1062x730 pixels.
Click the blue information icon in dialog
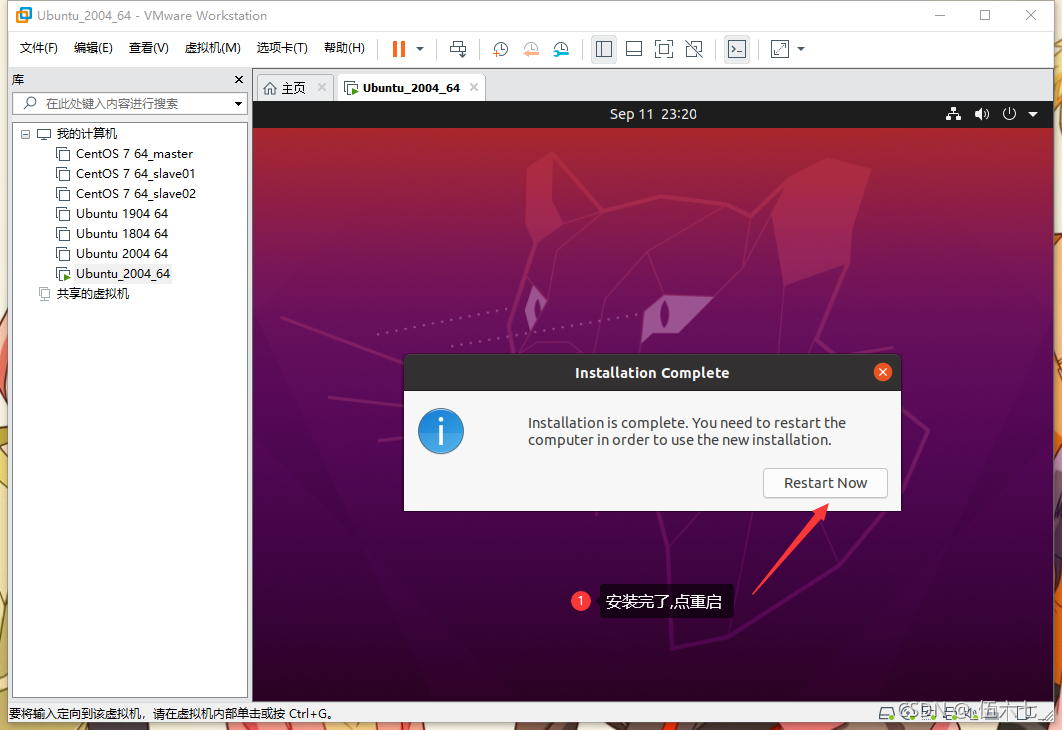(441, 431)
